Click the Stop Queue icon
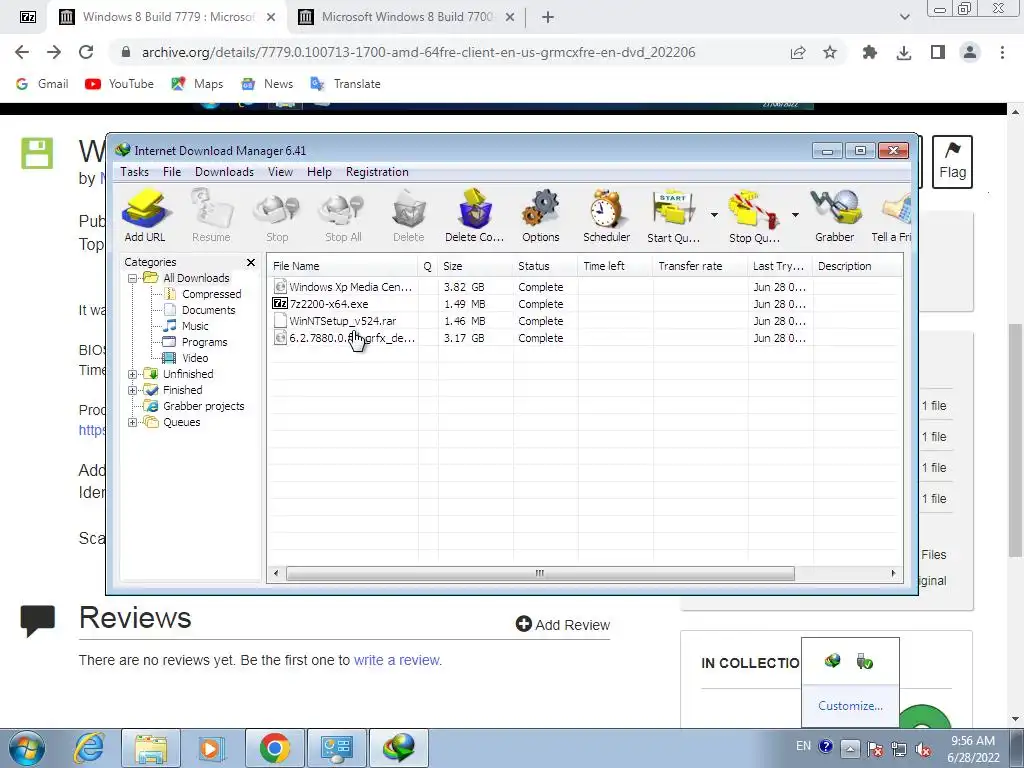Screen dimensions: 1024x768 [754, 216]
